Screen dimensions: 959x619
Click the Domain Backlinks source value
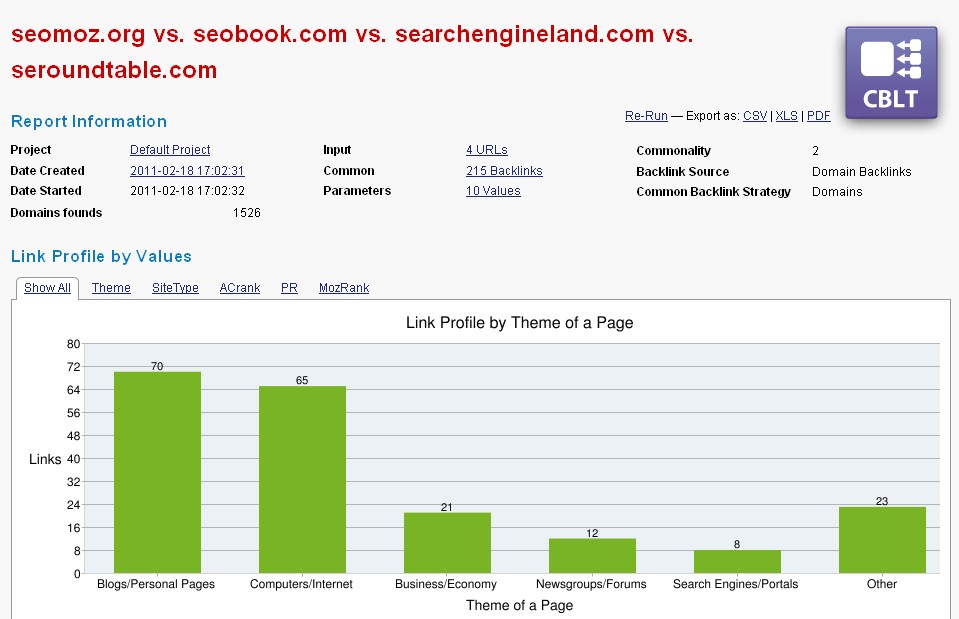(861, 172)
